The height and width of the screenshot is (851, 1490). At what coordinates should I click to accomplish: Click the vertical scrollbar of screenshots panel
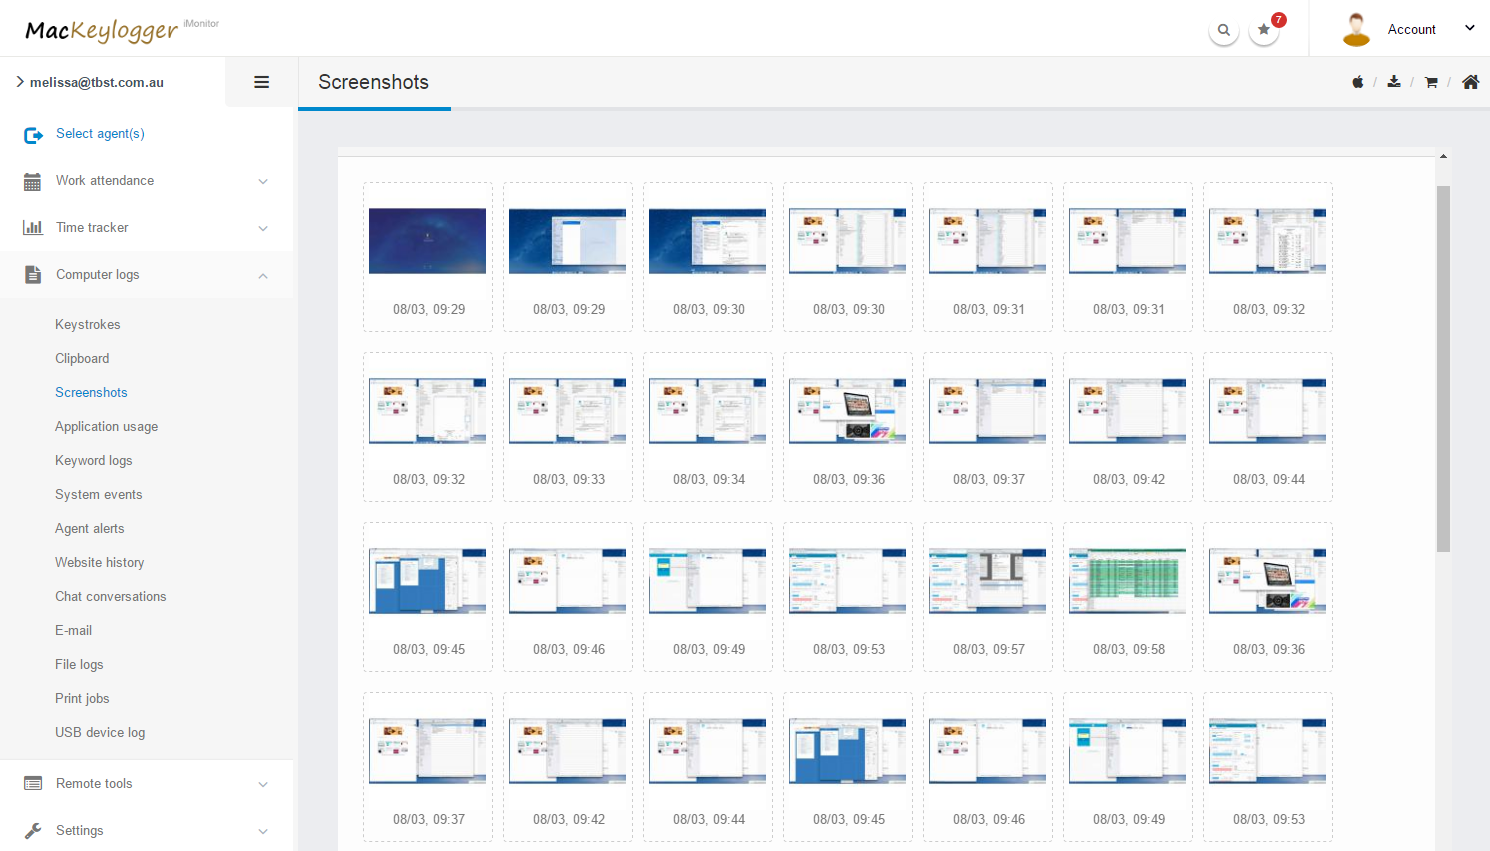[1443, 368]
